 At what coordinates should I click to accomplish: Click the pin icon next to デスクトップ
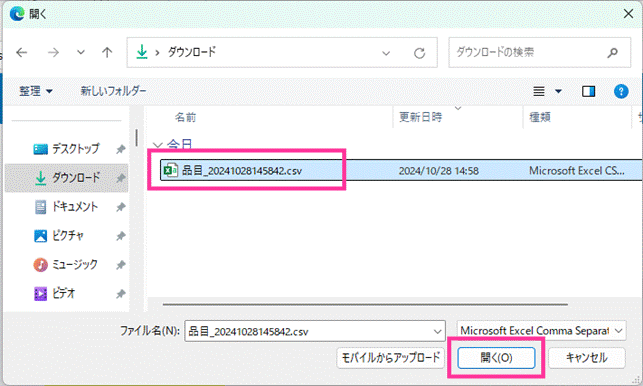click(121, 149)
